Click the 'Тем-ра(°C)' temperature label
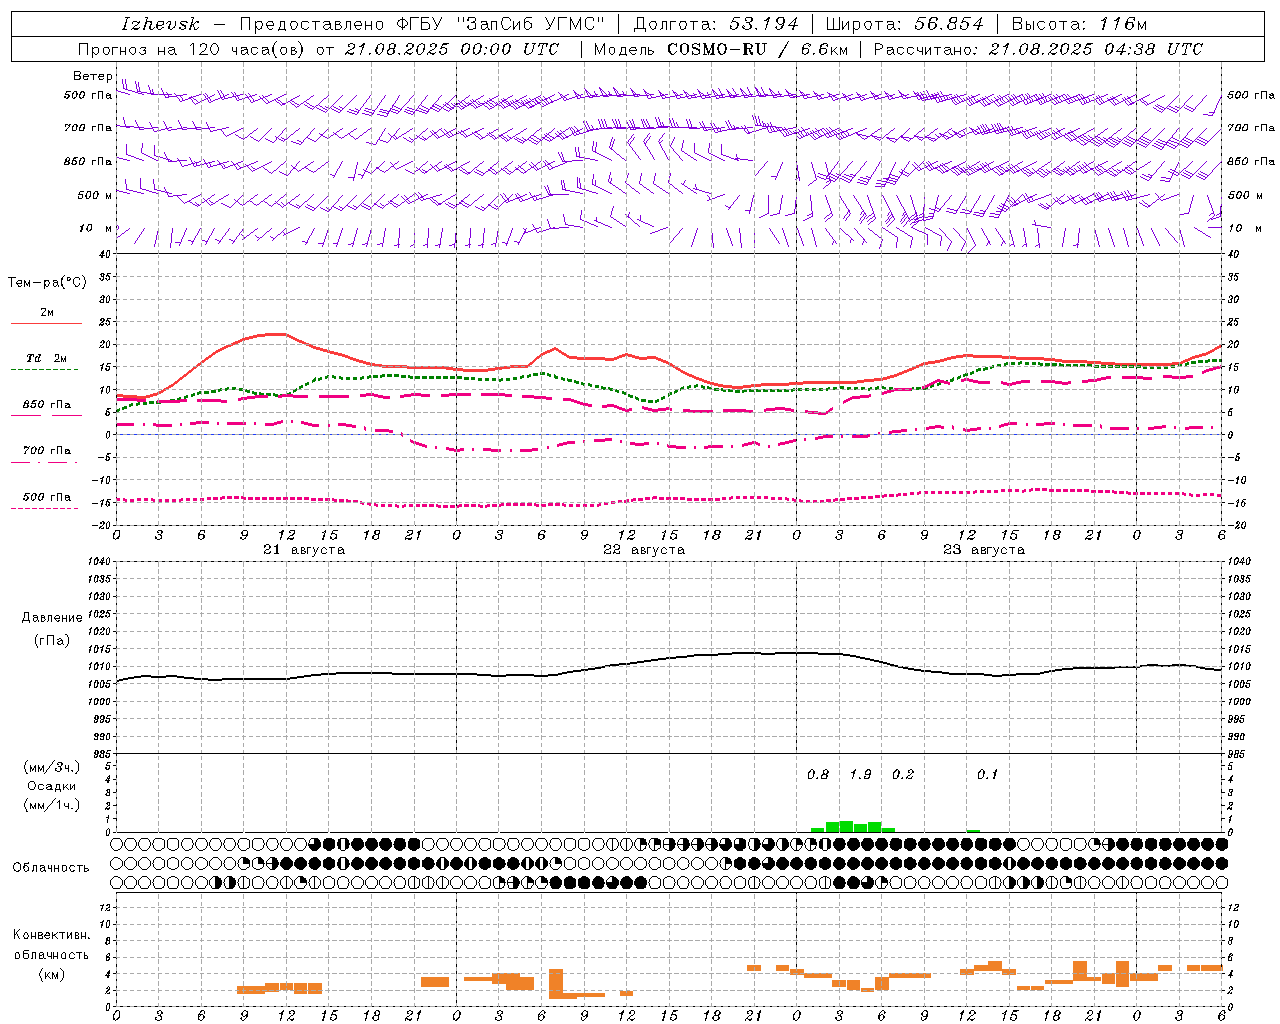1280x1024 pixels. pos(47,283)
